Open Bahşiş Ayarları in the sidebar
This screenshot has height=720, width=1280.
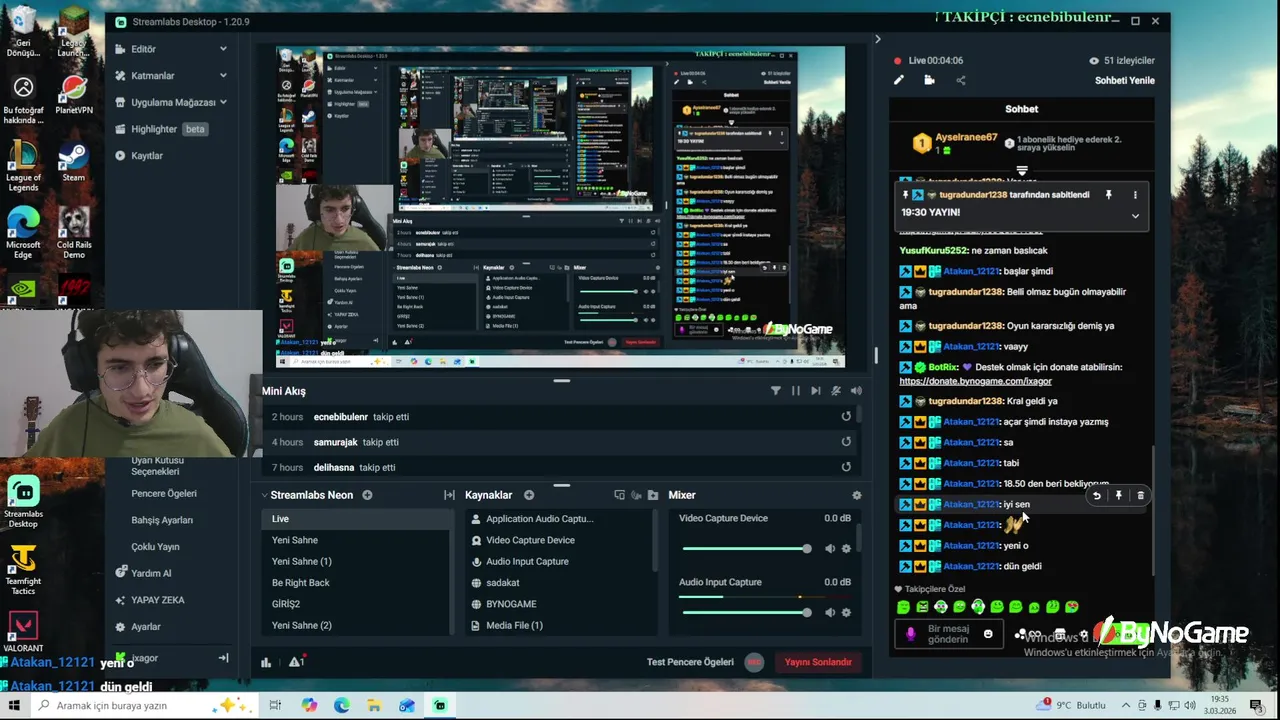click(x=162, y=520)
